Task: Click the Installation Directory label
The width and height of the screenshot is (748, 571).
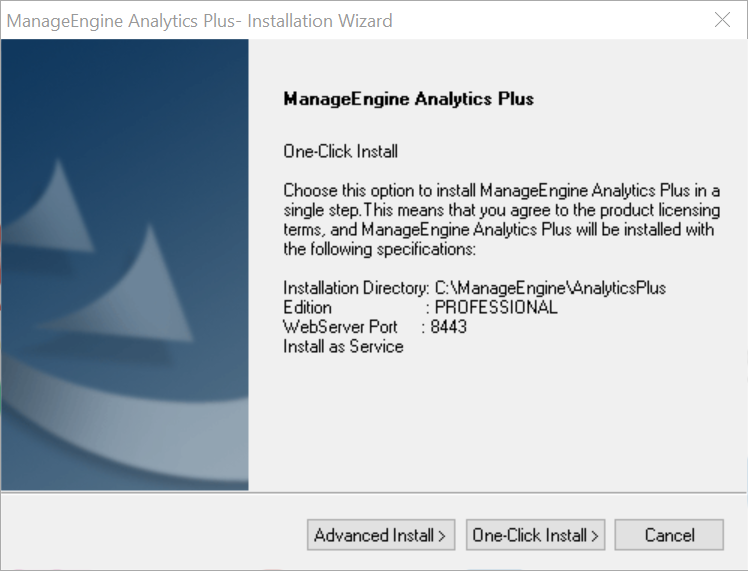Action: tap(356, 288)
